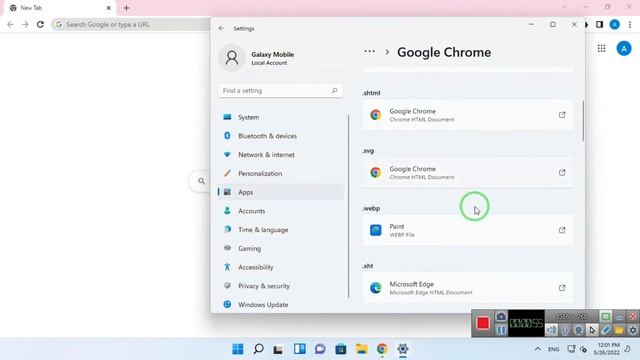This screenshot has width=640, height=360.
Task: Toggle the recorder mouse cursor capture icon
Action: tap(592, 330)
